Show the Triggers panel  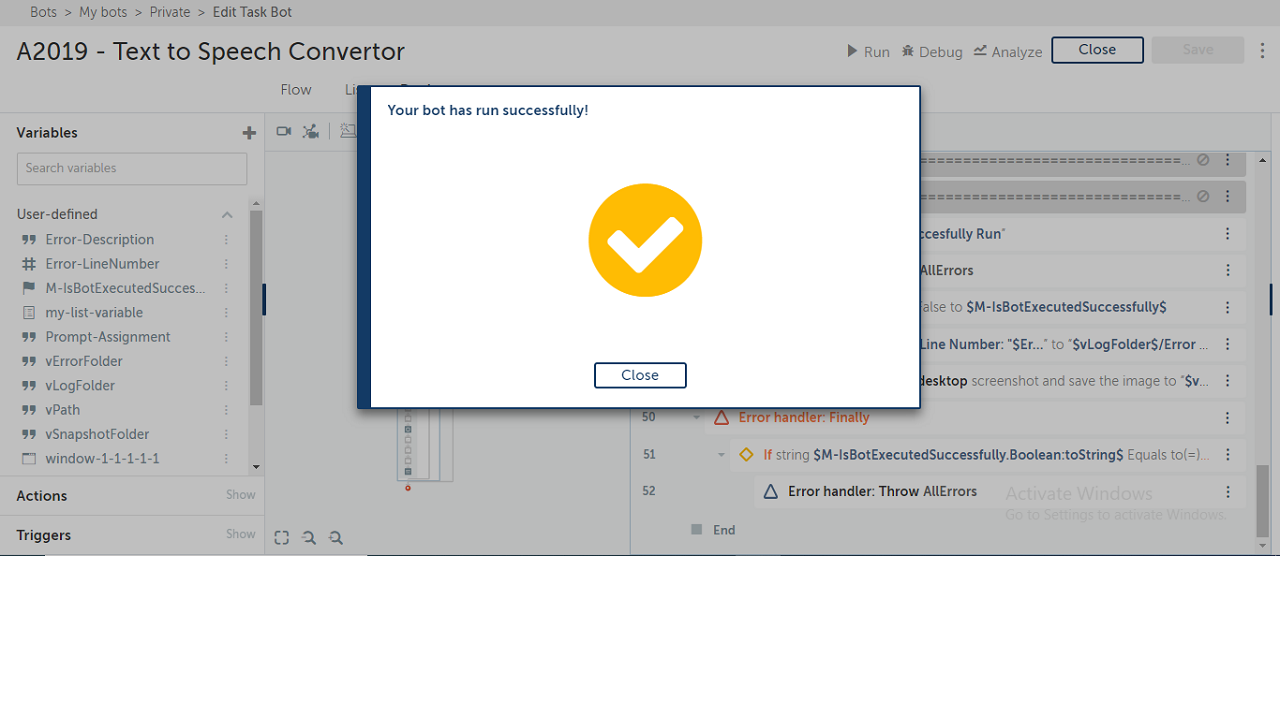point(240,535)
